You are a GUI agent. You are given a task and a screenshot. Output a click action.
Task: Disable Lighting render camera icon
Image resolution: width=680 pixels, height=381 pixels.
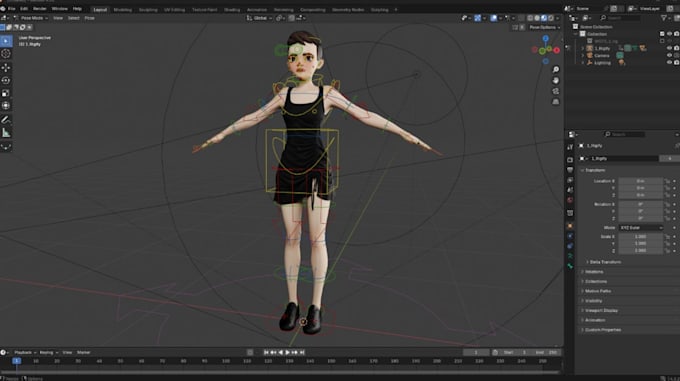[x=676, y=63]
